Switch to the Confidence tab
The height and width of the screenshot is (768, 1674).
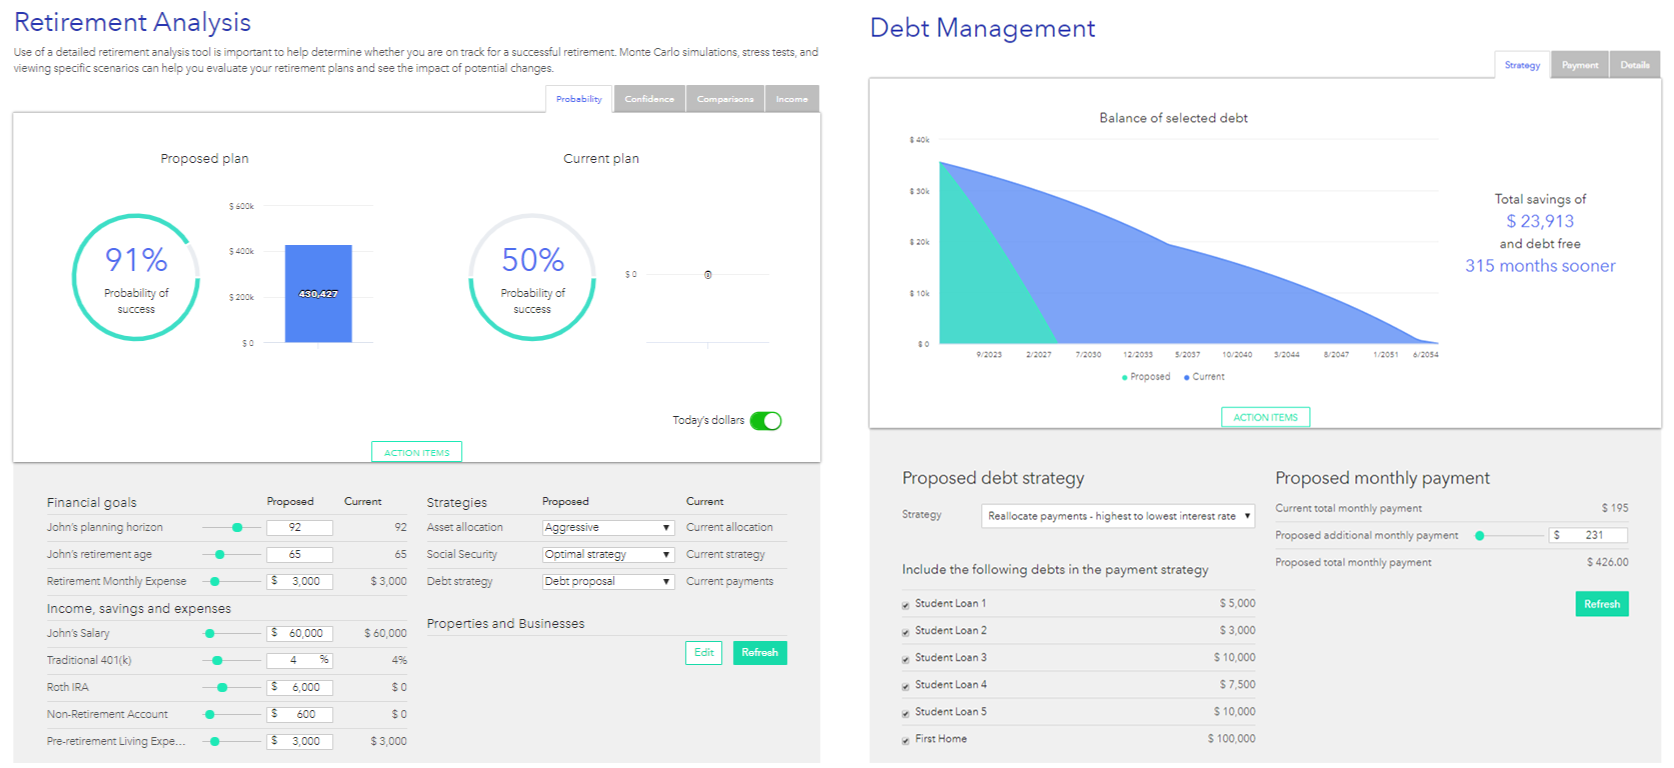pyautogui.click(x=650, y=99)
